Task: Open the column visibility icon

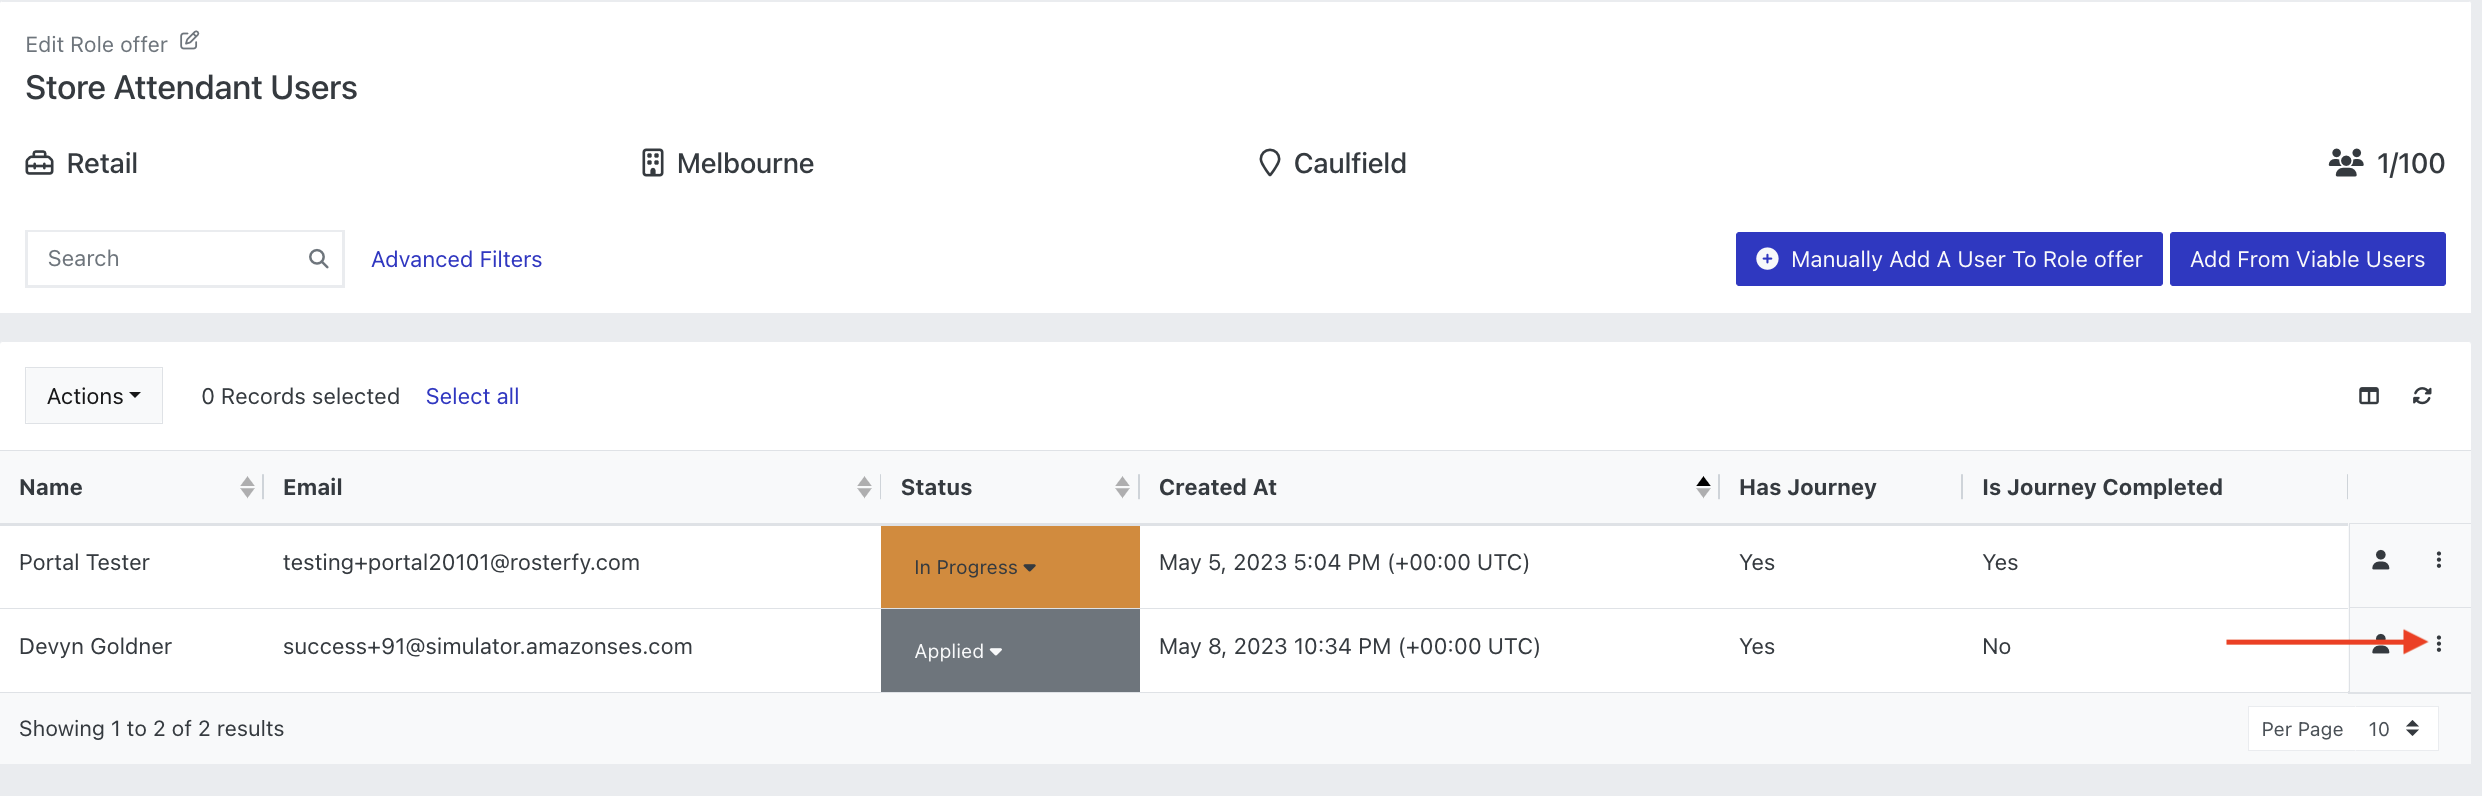Action: (2369, 396)
